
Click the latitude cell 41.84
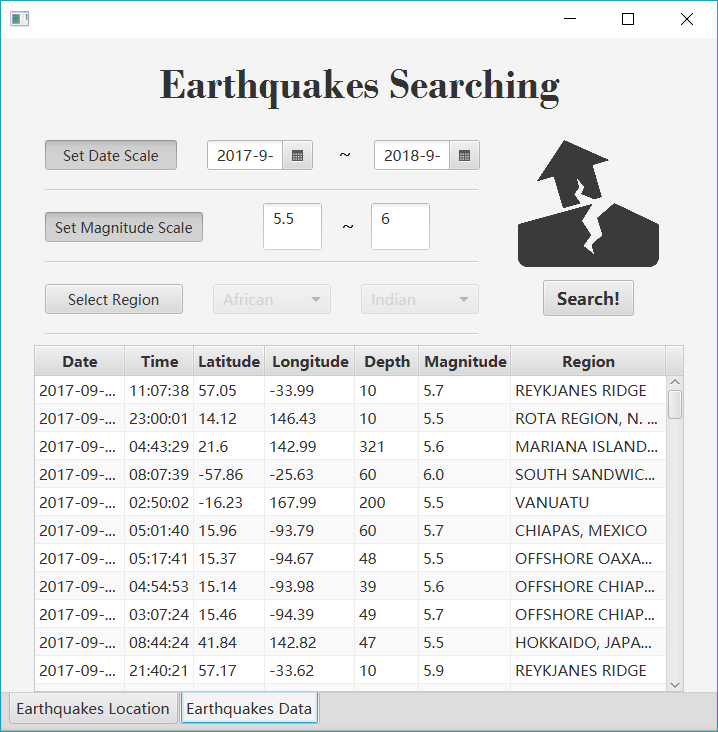(229, 642)
